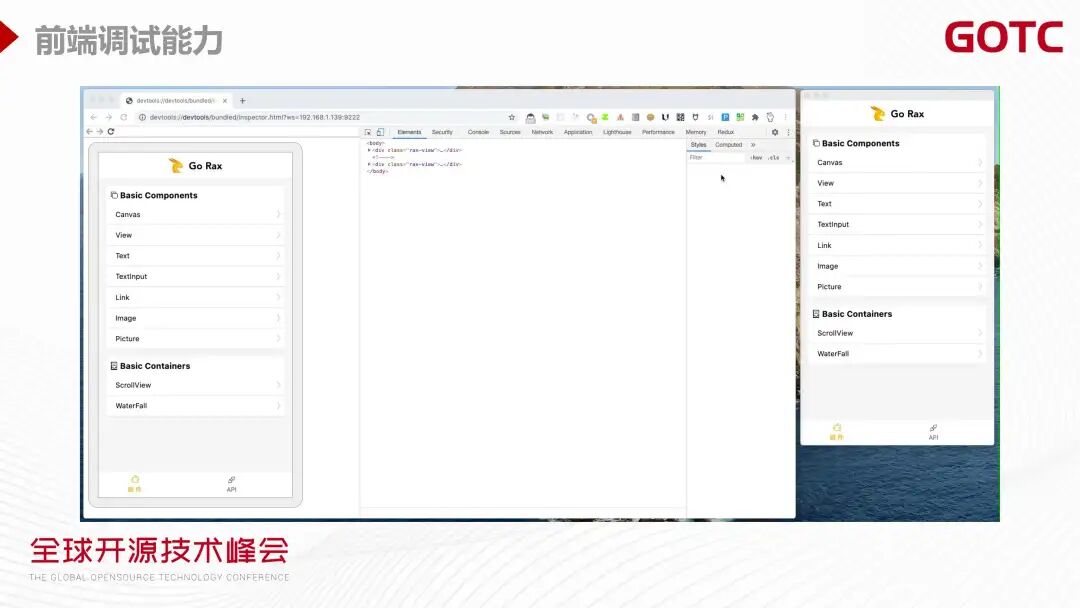1080x608 pixels.
Task: Open the Image item in DevTools preview
Action: click(x=196, y=318)
